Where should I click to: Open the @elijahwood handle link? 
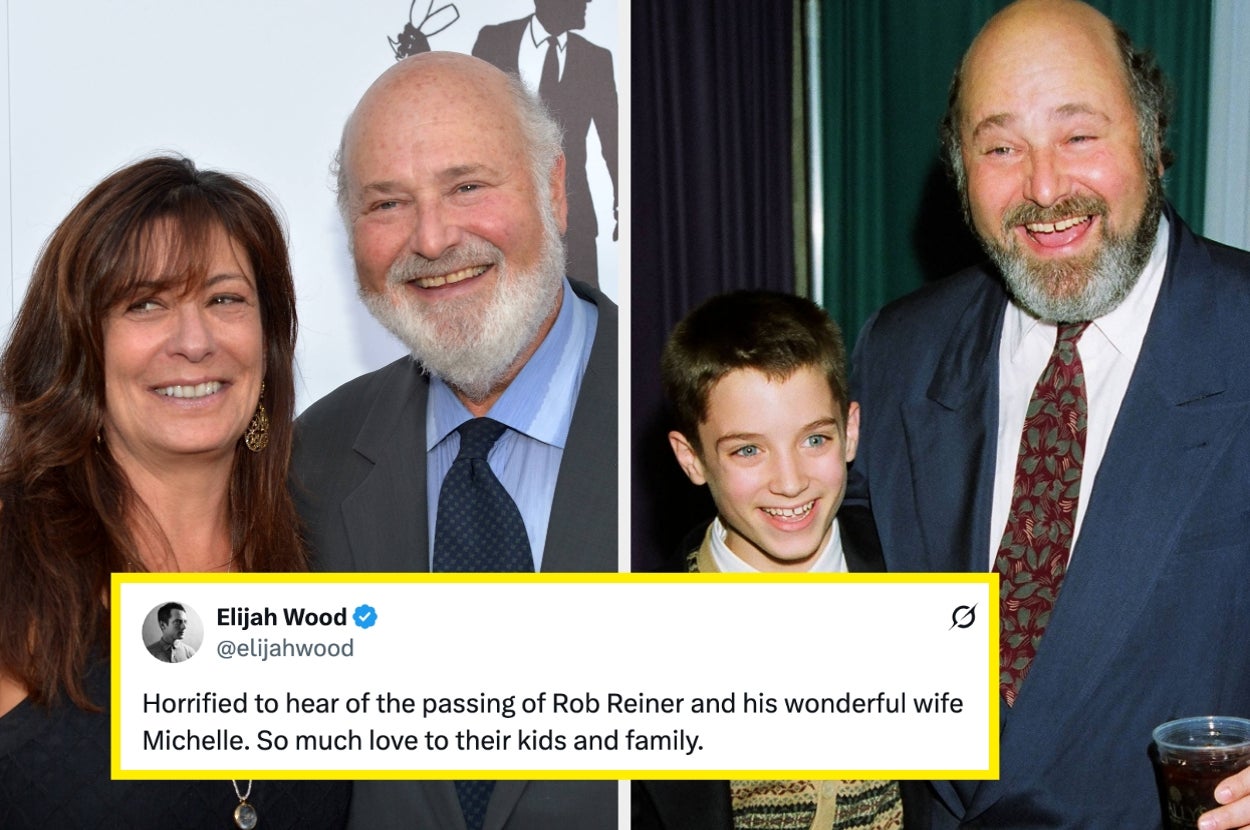pyautogui.click(x=285, y=648)
